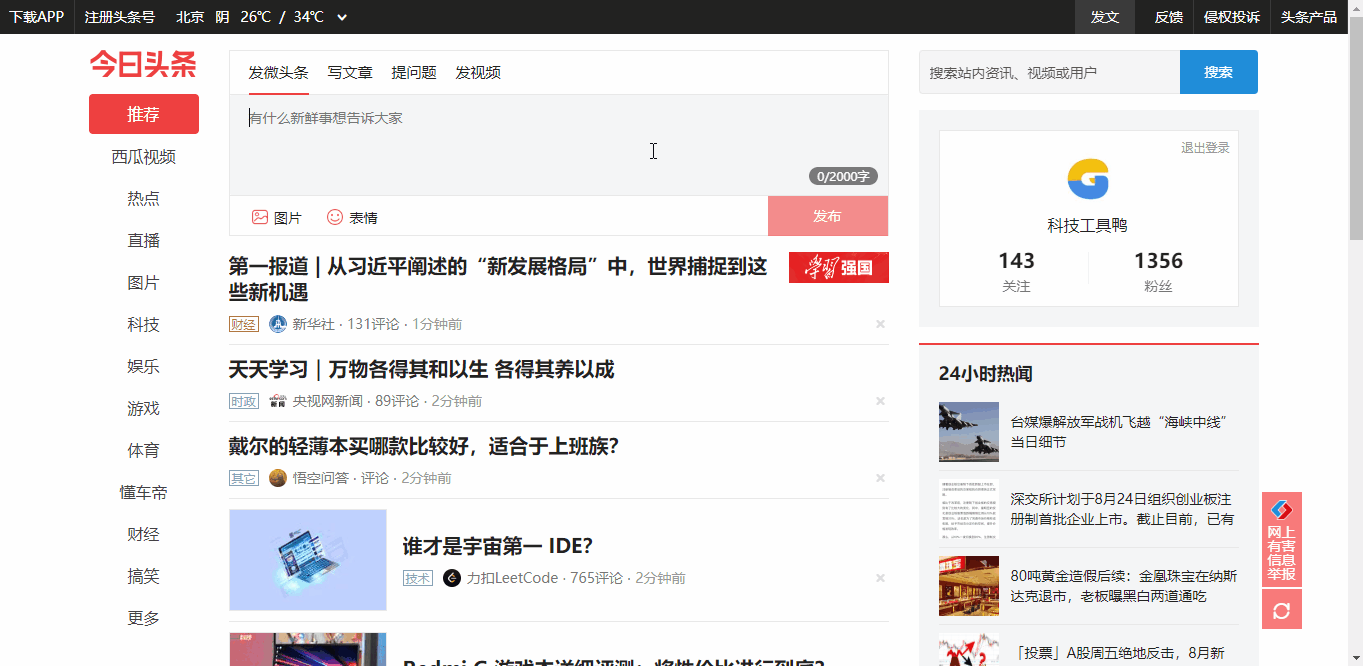Click the 765评论 comment count
The width and height of the screenshot is (1363, 666).
coord(596,578)
